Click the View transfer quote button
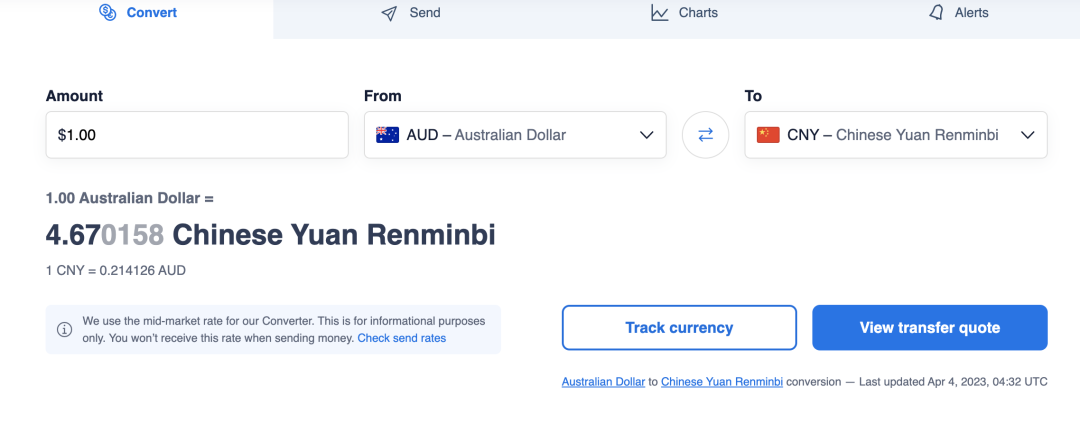 pos(930,328)
